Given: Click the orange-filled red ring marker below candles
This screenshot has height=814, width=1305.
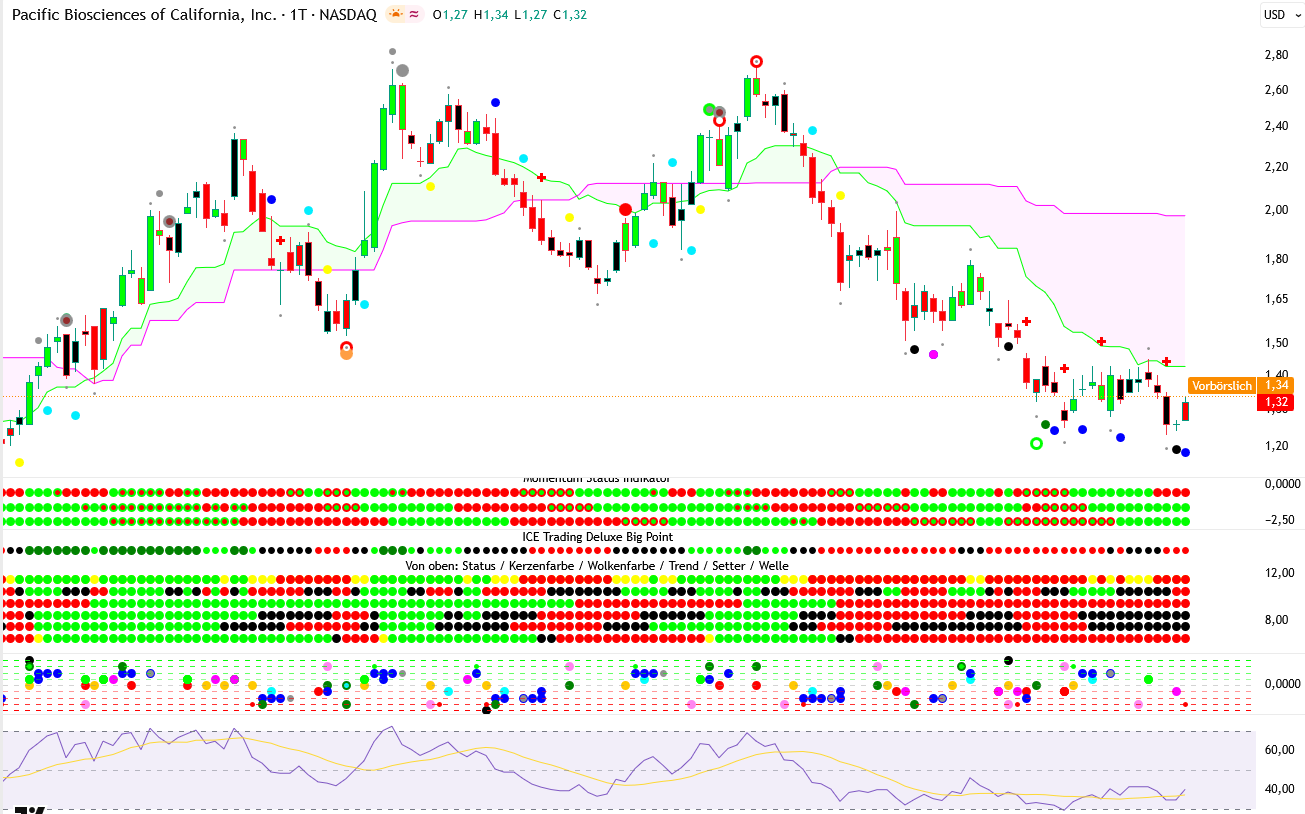Looking at the screenshot, I should point(346,351).
